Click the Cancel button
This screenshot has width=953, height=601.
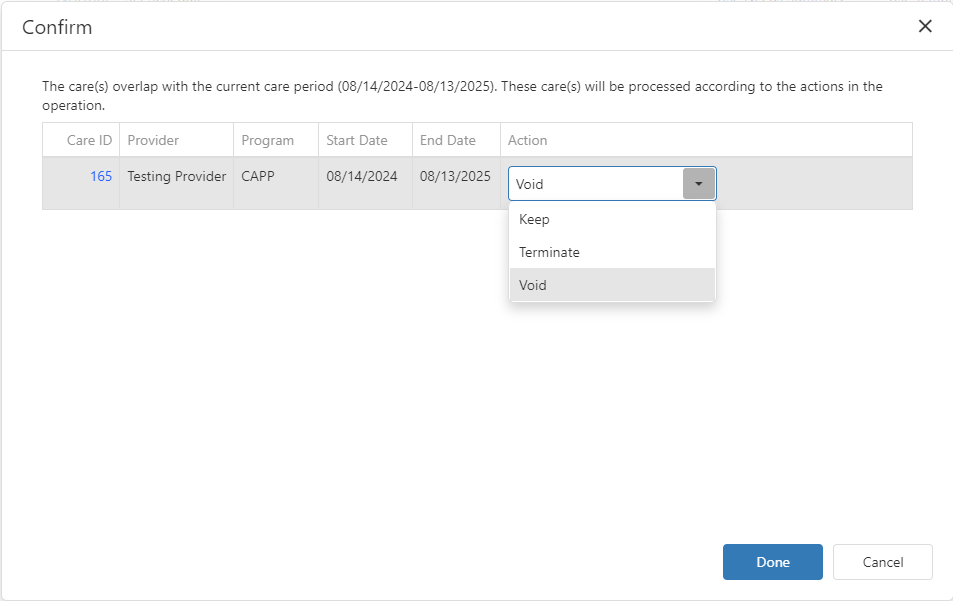point(882,562)
